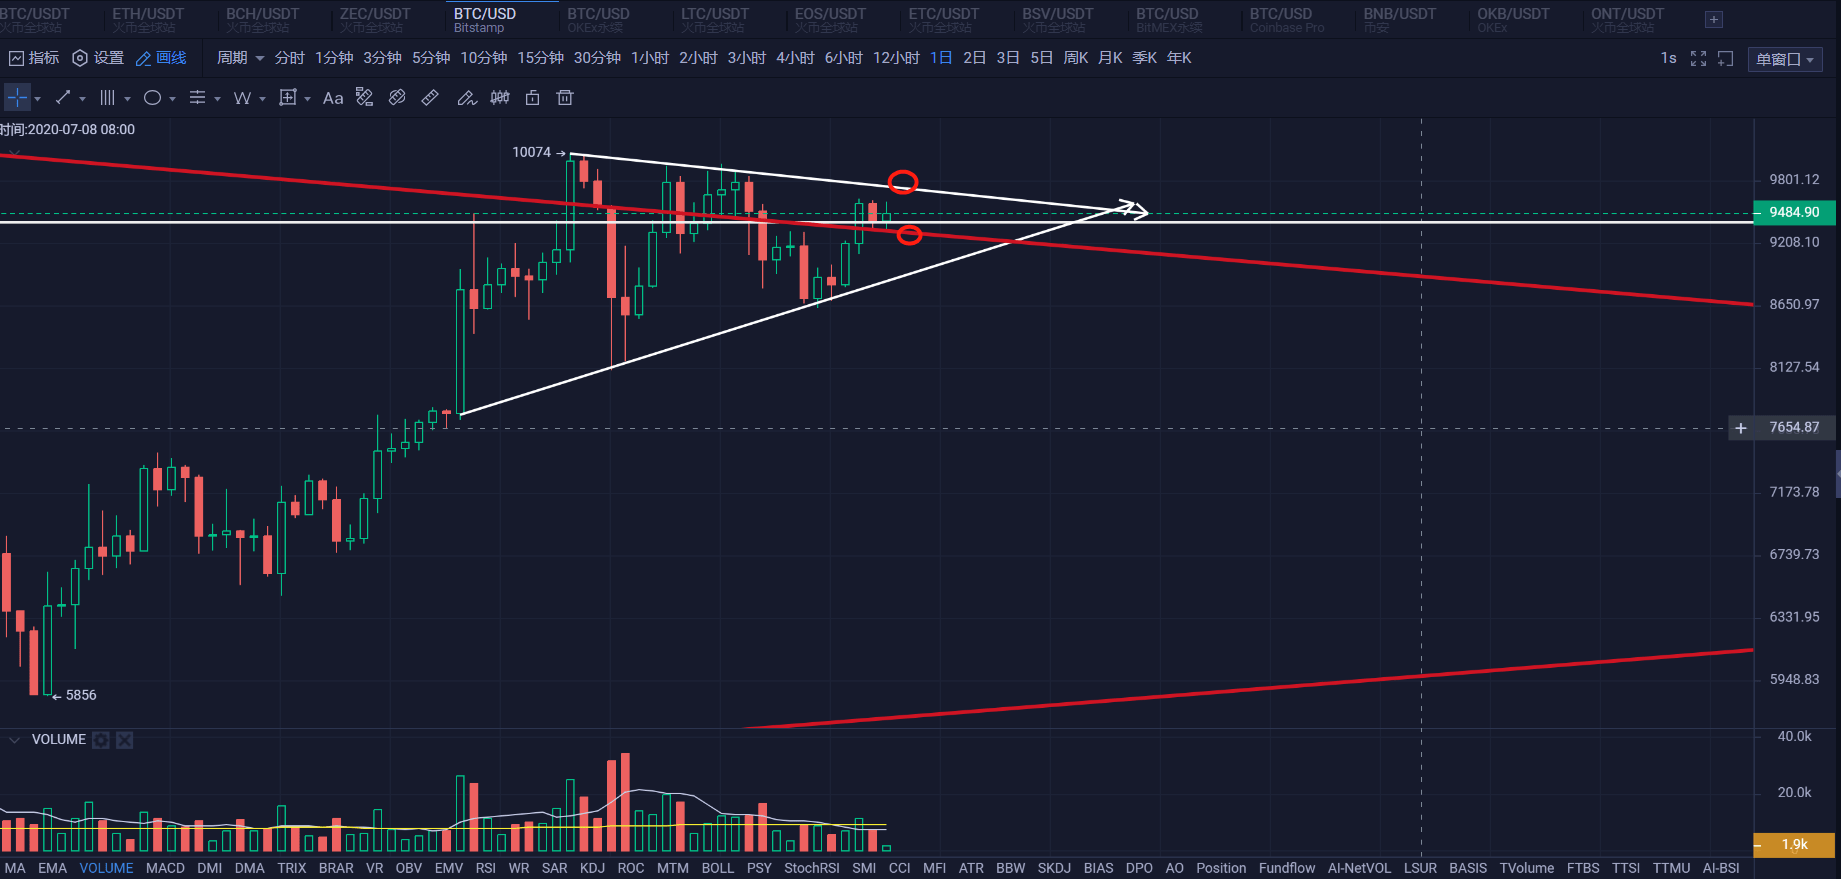Select the 1日 daily interval
Image resolution: width=1841 pixels, height=879 pixels.
click(x=941, y=58)
